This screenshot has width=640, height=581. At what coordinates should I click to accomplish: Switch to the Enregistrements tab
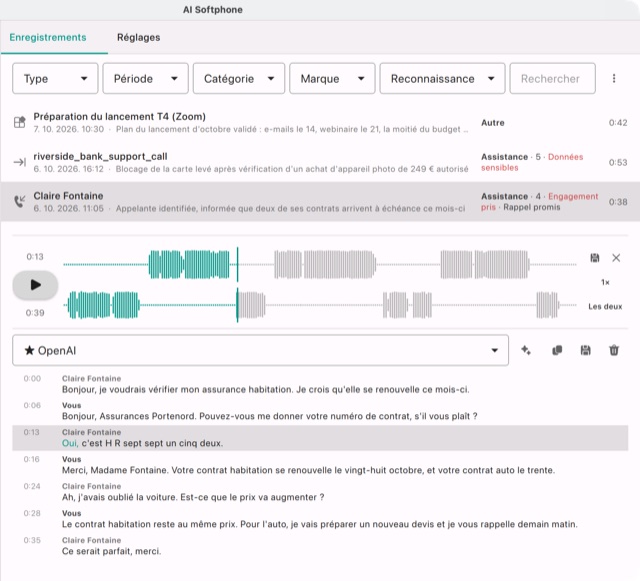click(48, 38)
